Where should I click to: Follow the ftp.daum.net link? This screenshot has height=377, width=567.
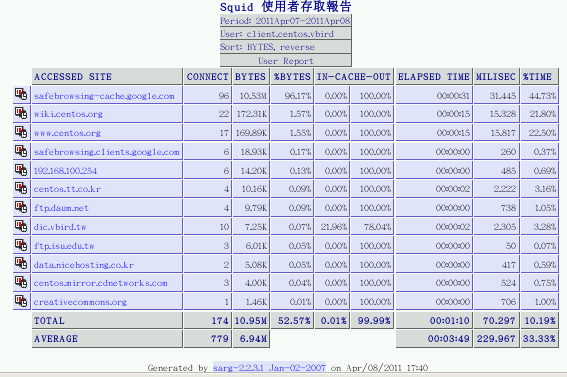pyautogui.click(x=61, y=208)
